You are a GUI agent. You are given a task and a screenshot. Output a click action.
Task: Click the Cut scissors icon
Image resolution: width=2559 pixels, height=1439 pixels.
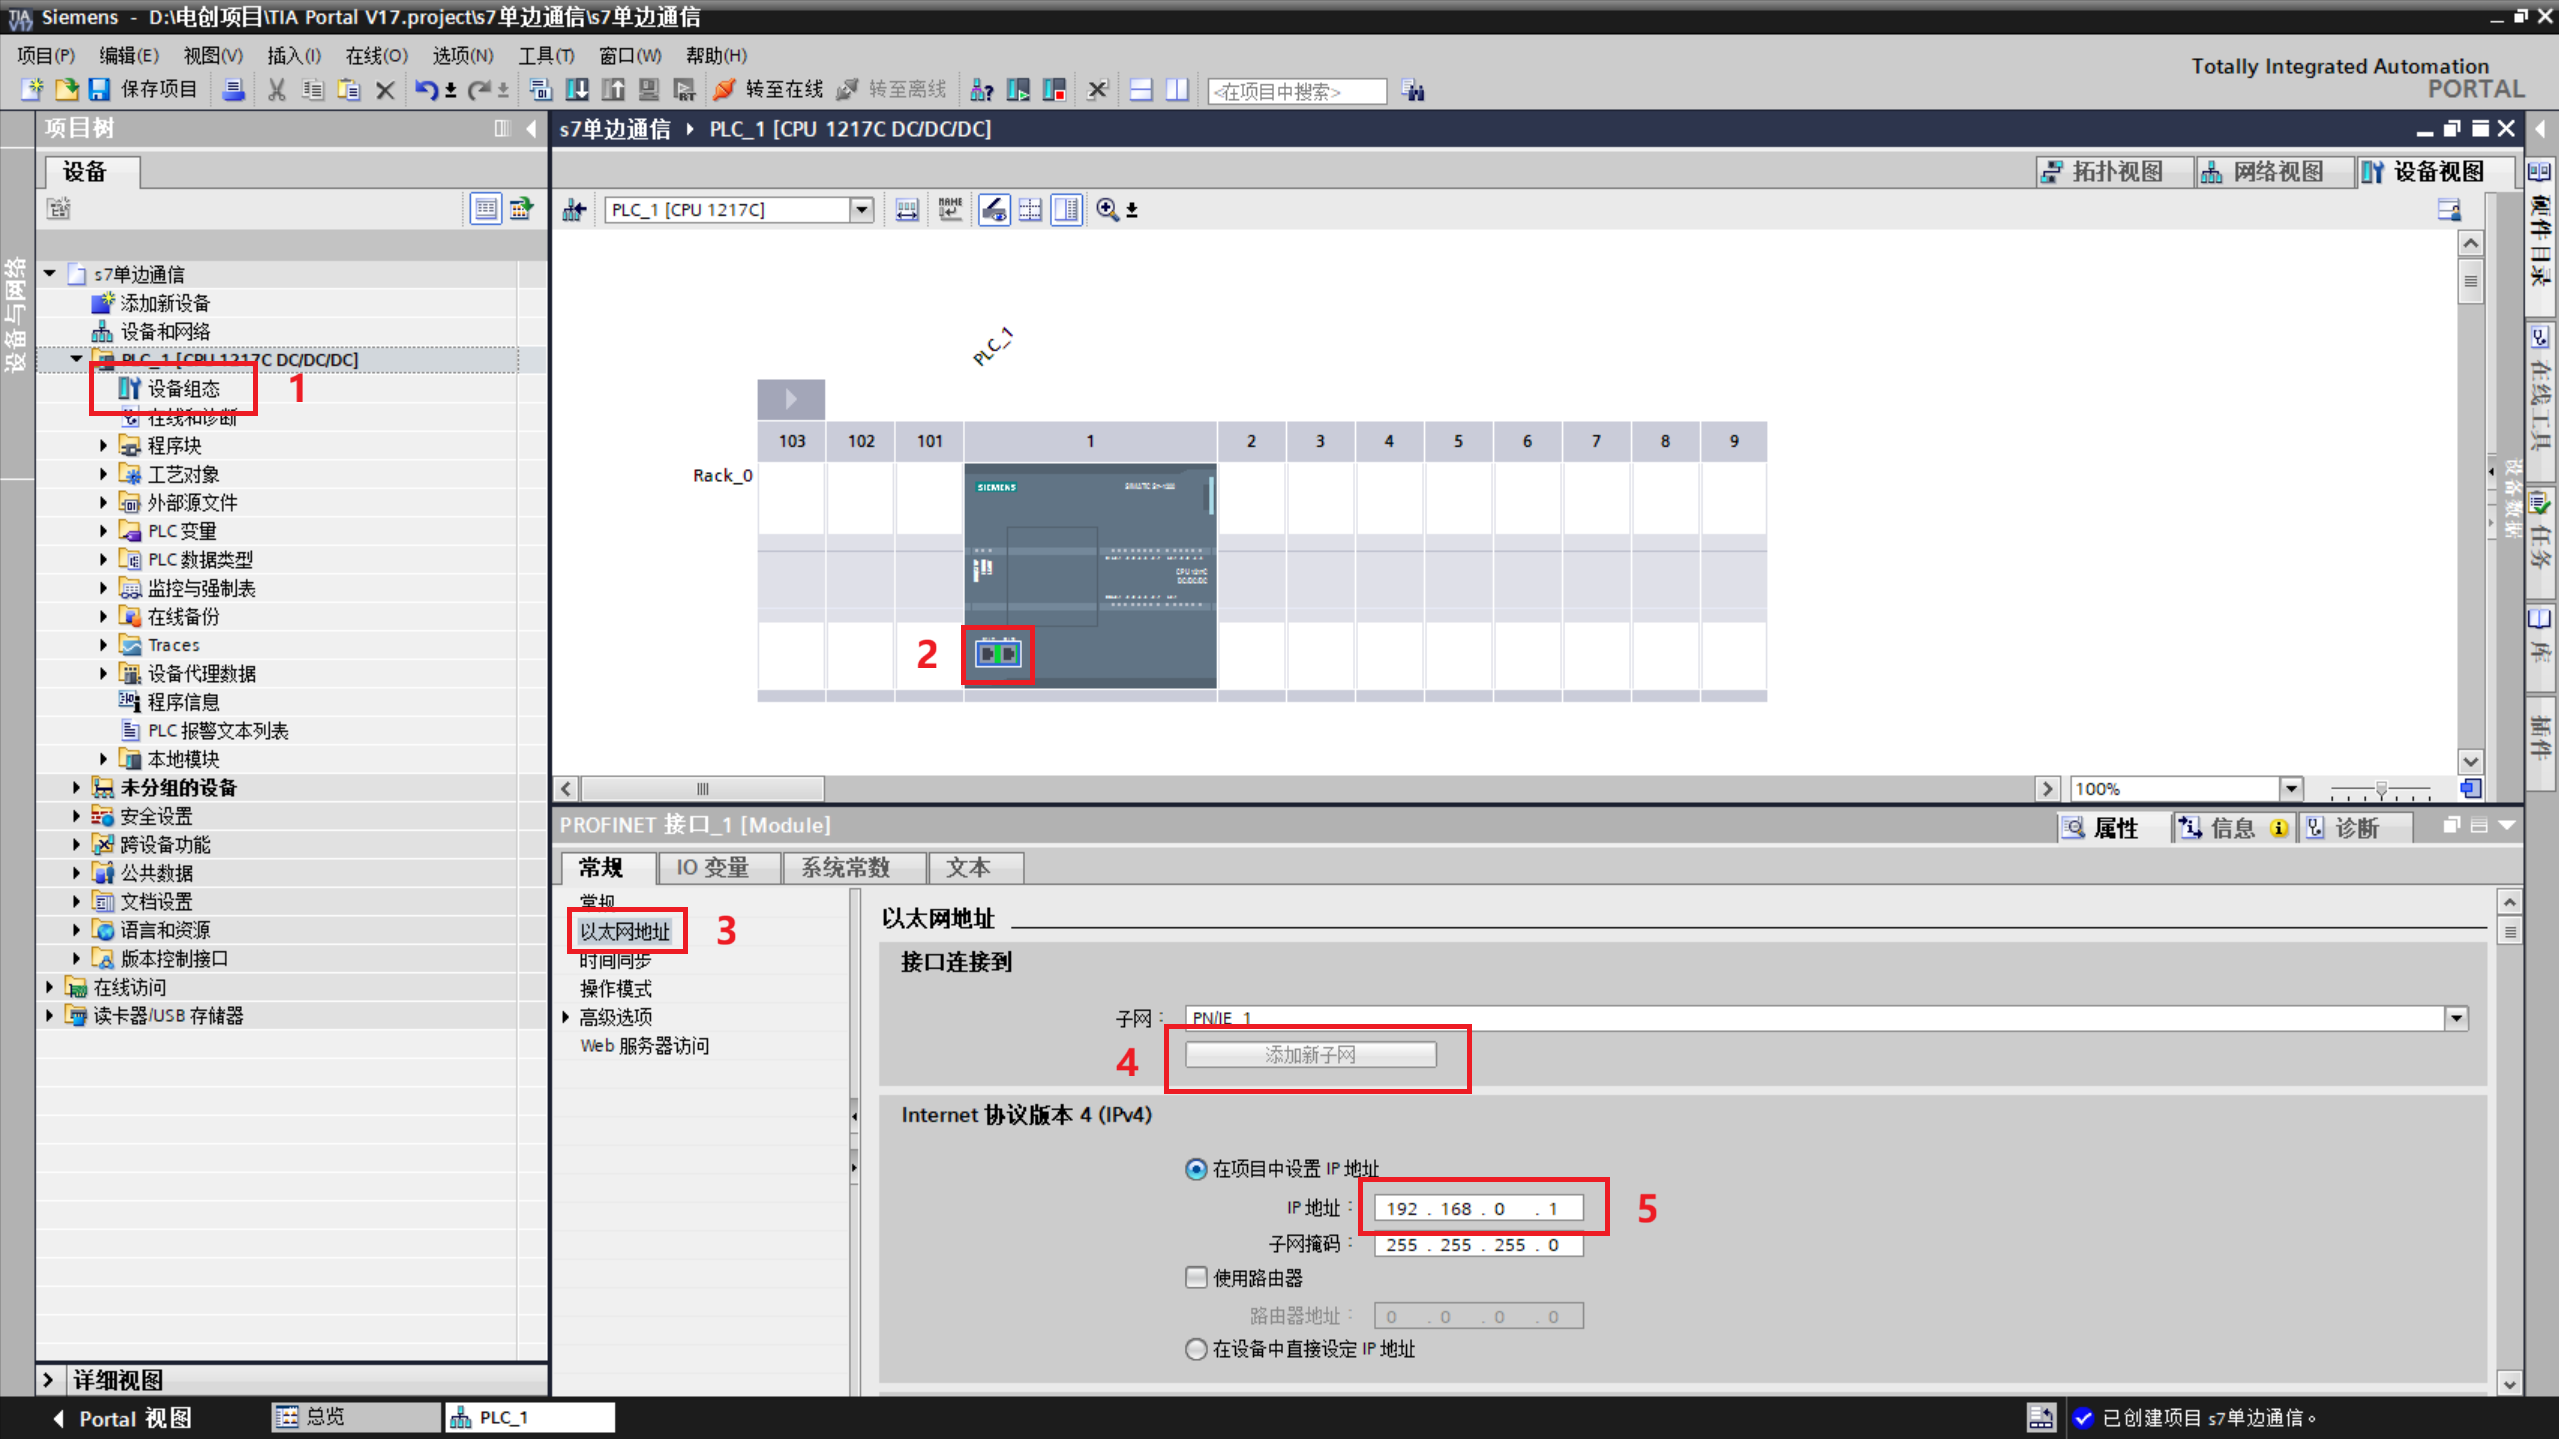[276, 90]
